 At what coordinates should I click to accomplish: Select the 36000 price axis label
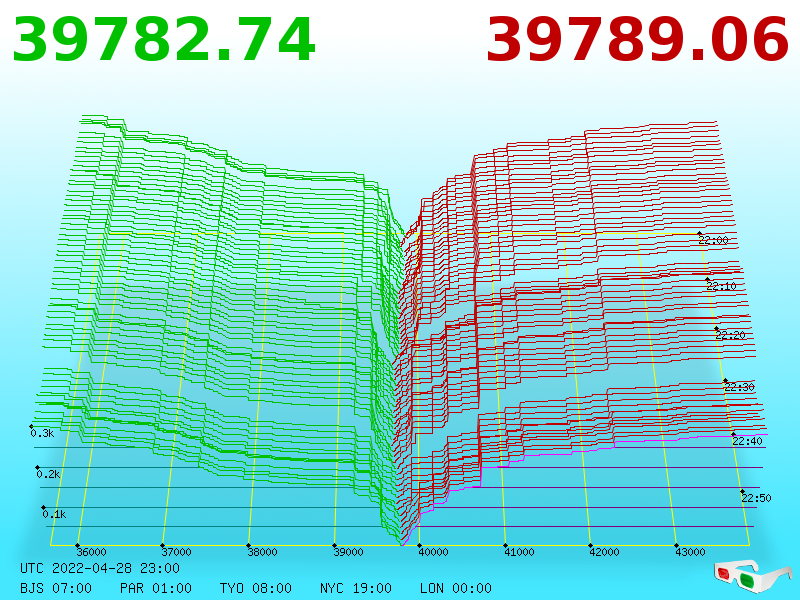(91, 552)
